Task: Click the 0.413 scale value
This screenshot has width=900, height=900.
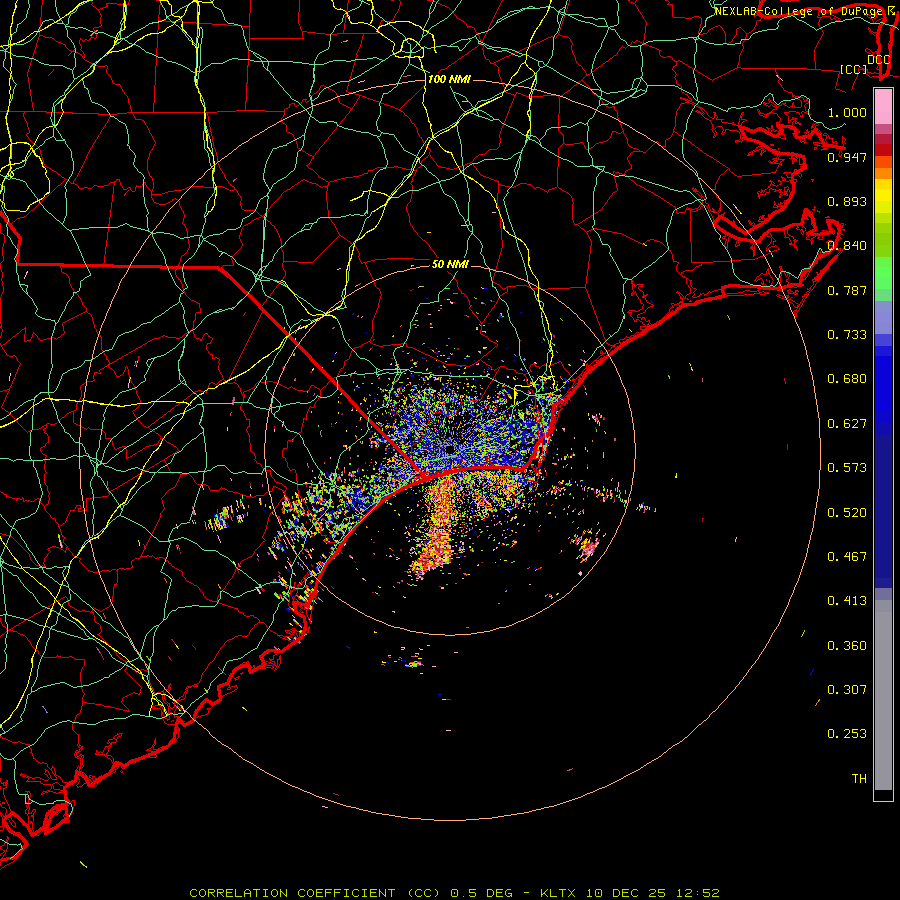Action: coord(847,601)
